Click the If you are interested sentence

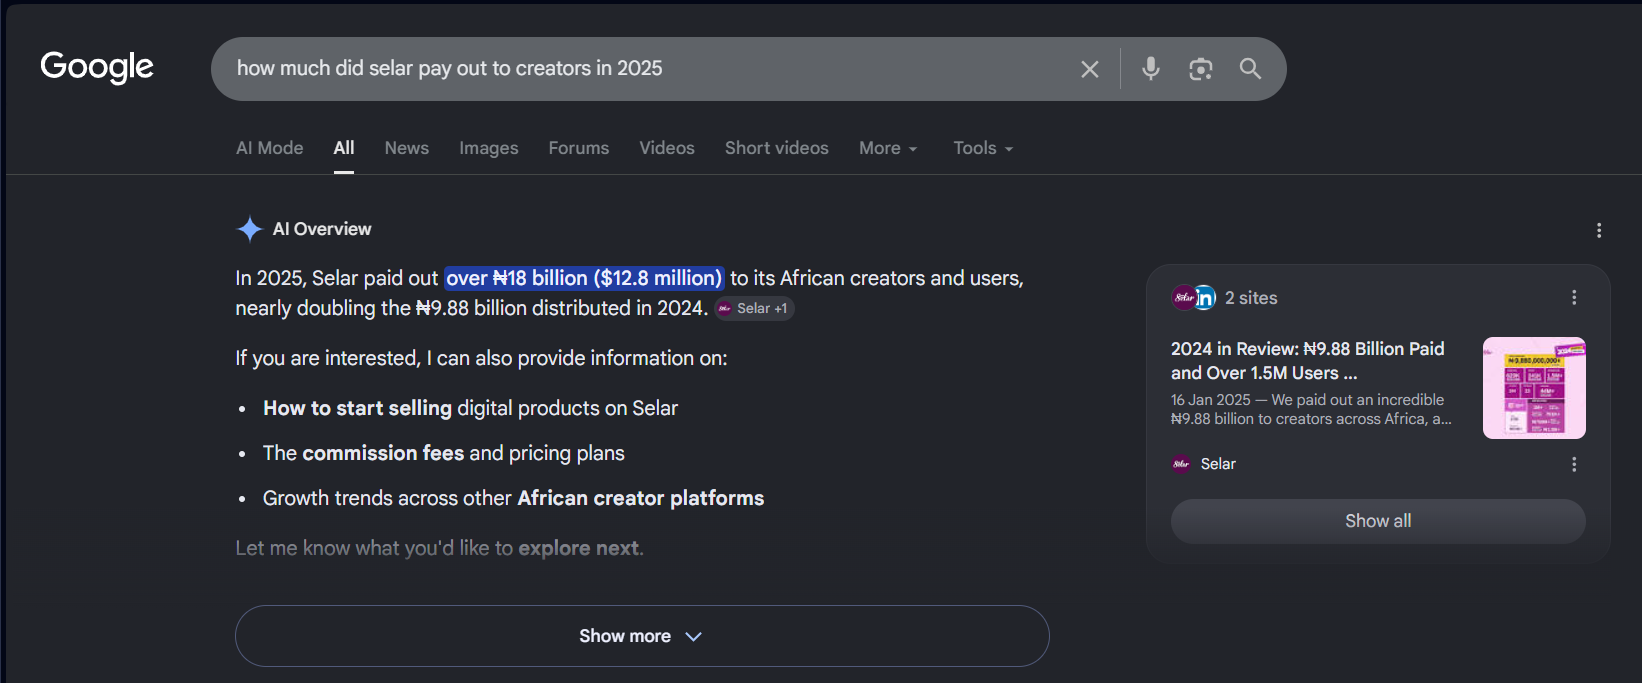point(481,358)
